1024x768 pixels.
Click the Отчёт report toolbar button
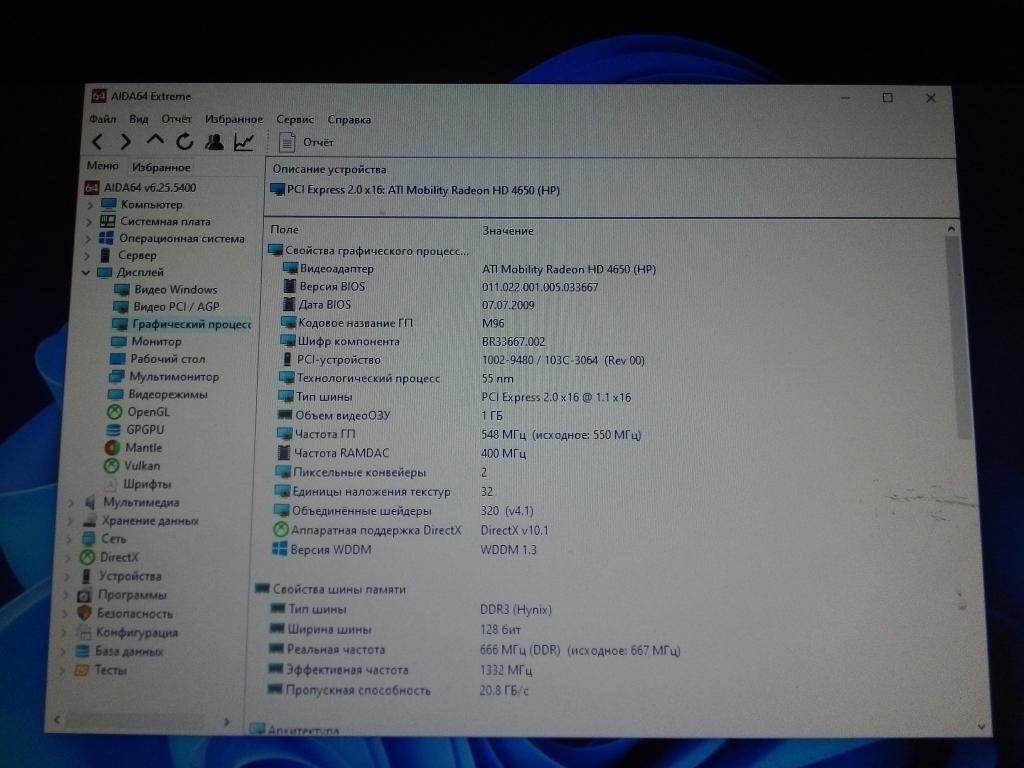tap(306, 142)
